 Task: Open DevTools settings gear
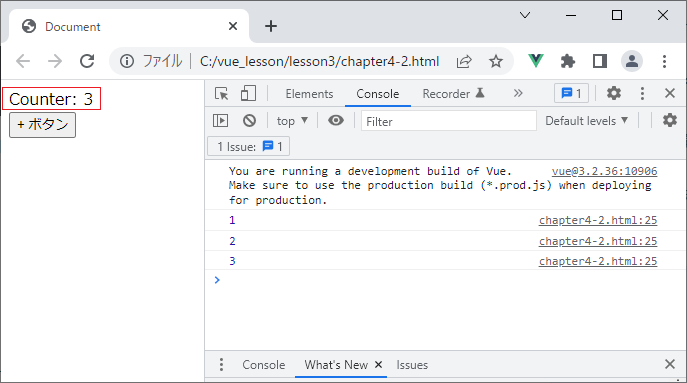click(614, 93)
